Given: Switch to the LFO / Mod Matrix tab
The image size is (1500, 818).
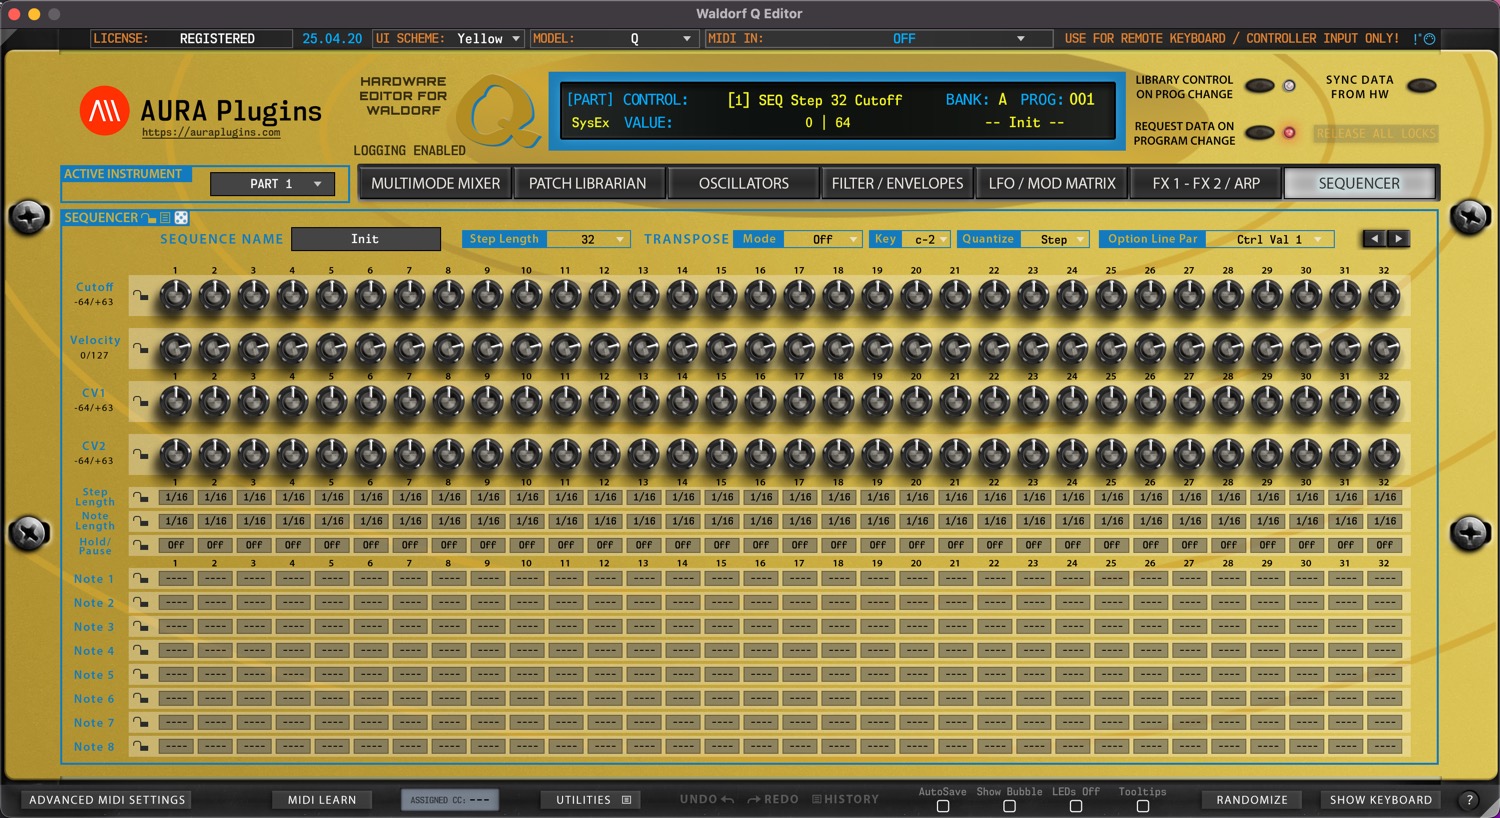Looking at the screenshot, I should (1052, 184).
